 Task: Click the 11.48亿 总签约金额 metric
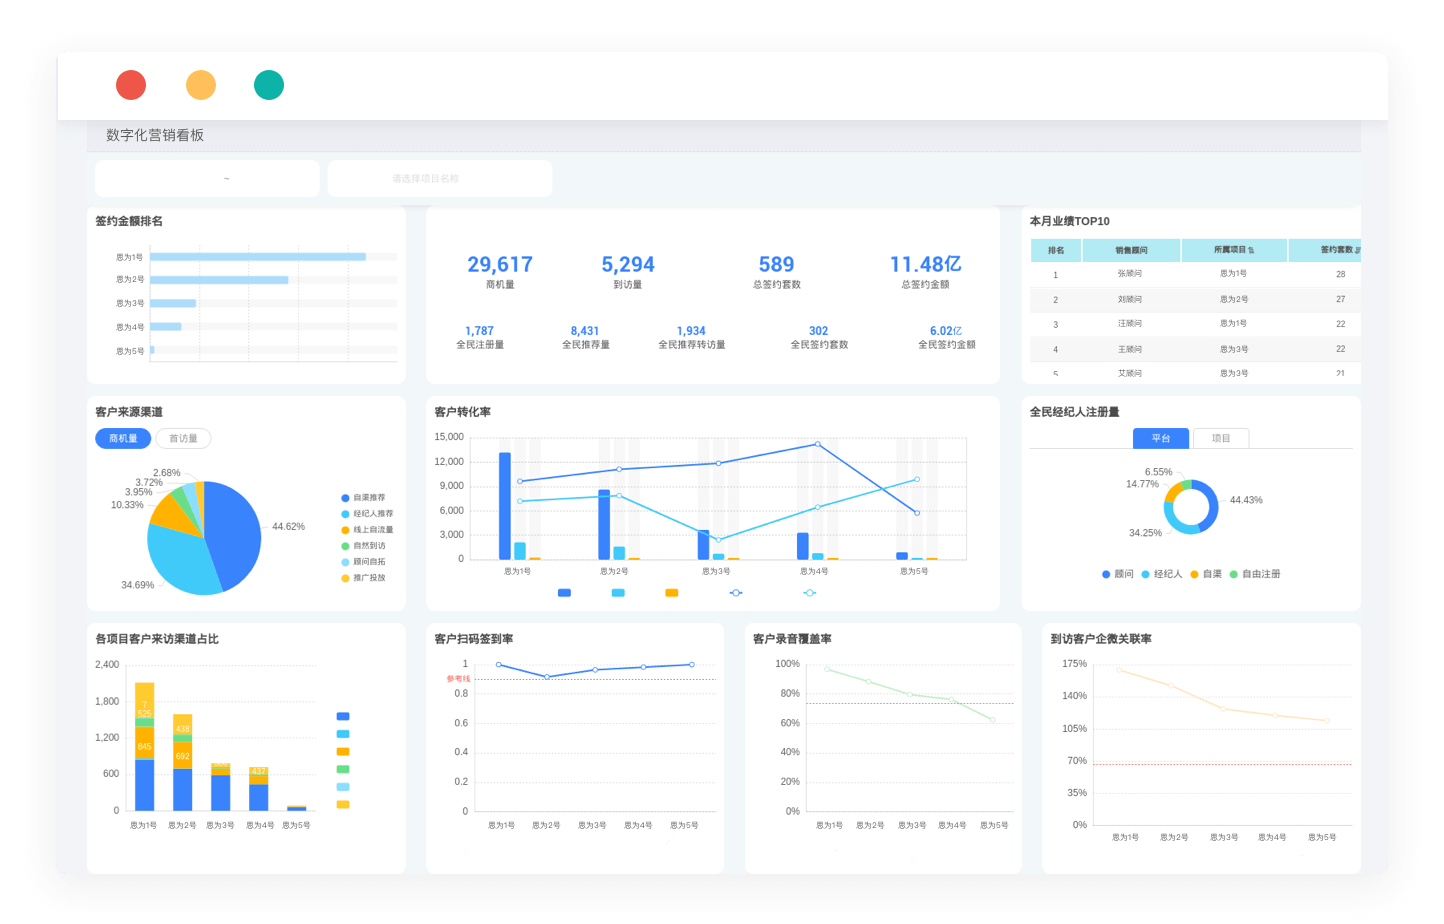pos(926,271)
